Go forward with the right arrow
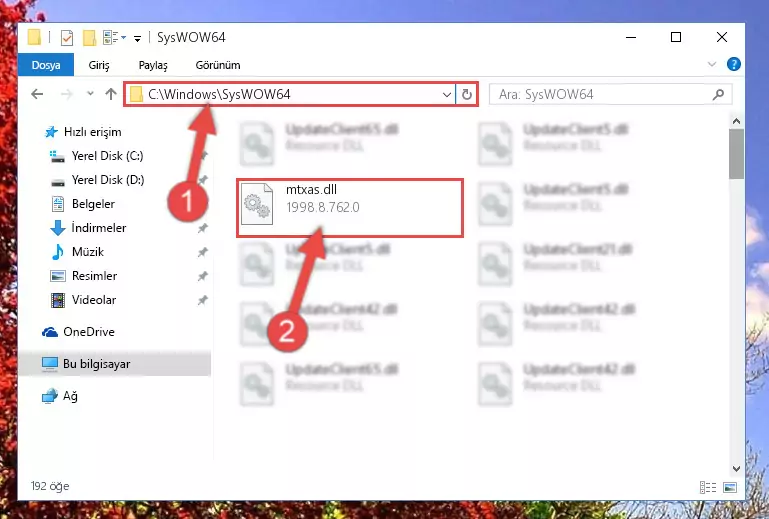Screen dimensions: 769x519 (x=66, y=94)
